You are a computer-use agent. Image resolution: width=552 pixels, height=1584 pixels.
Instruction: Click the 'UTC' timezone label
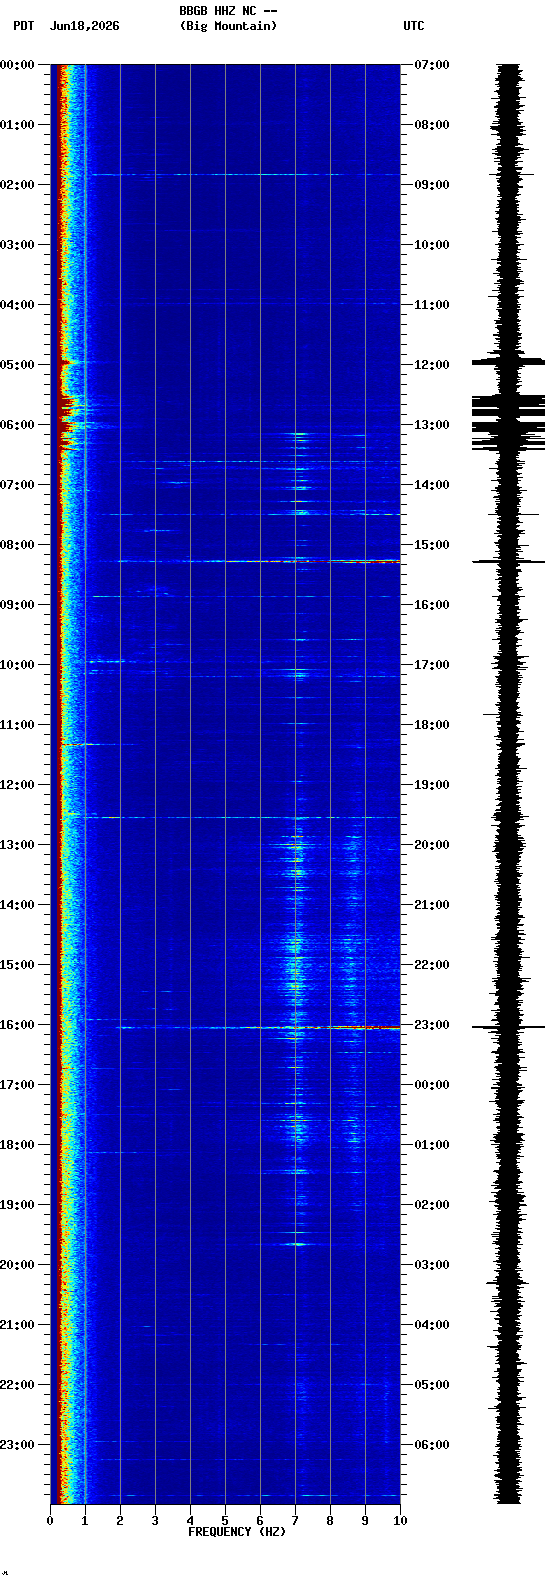[414, 26]
